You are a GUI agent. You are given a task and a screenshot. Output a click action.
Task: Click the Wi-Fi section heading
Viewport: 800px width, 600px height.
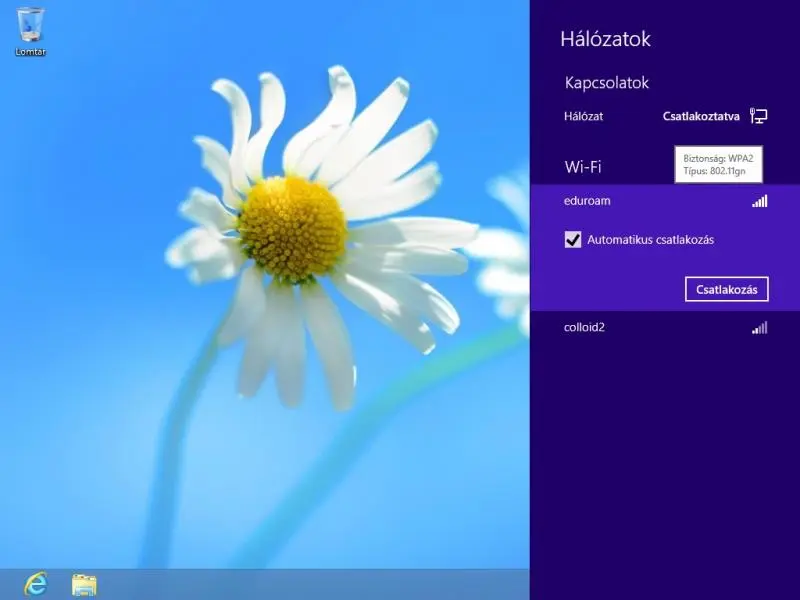583,167
